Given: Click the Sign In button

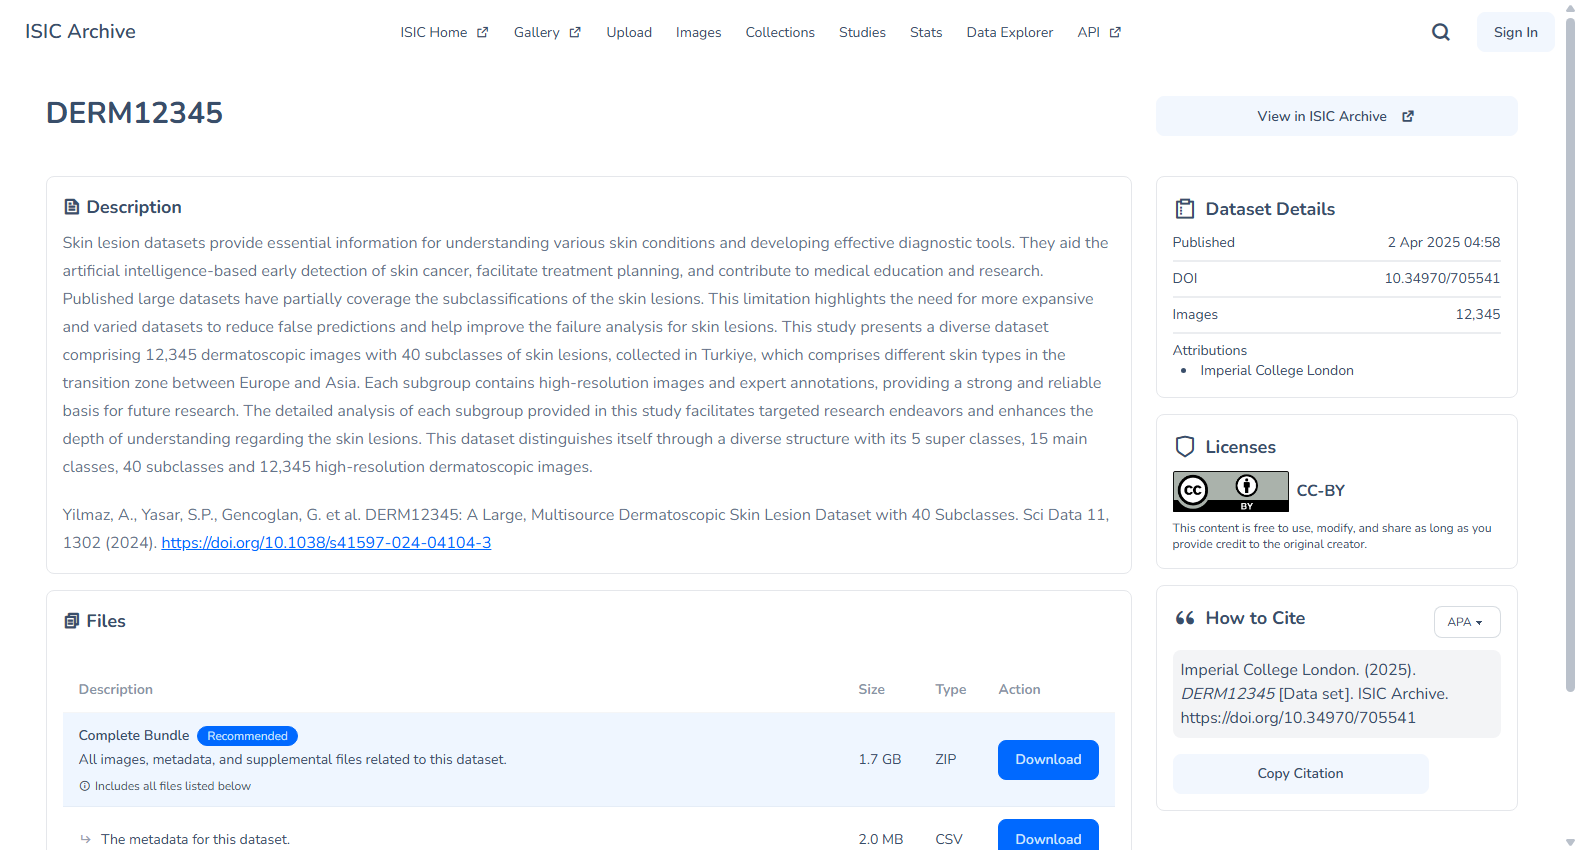Looking at the screenshot, I should 1516,32.
